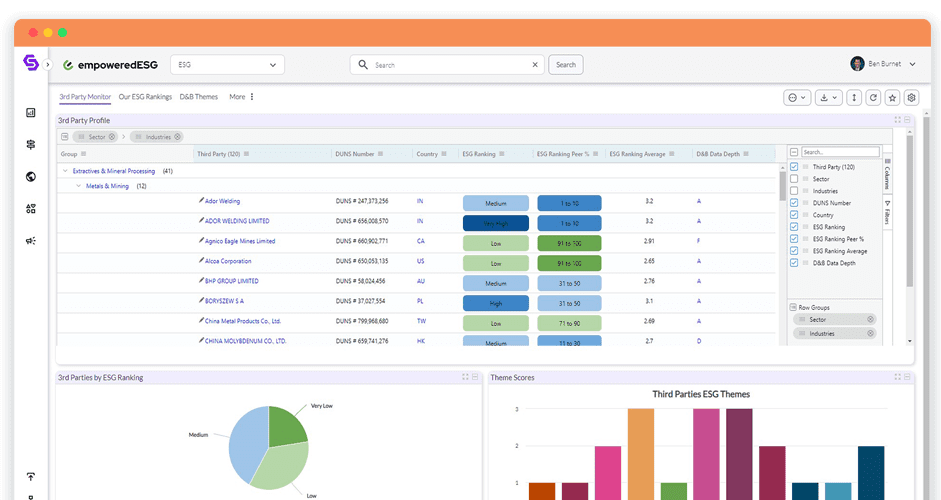The width and height of the screenshot is (941, 500).
Task: Open the globe icon in left sidebar
Action: coord(31,176)
